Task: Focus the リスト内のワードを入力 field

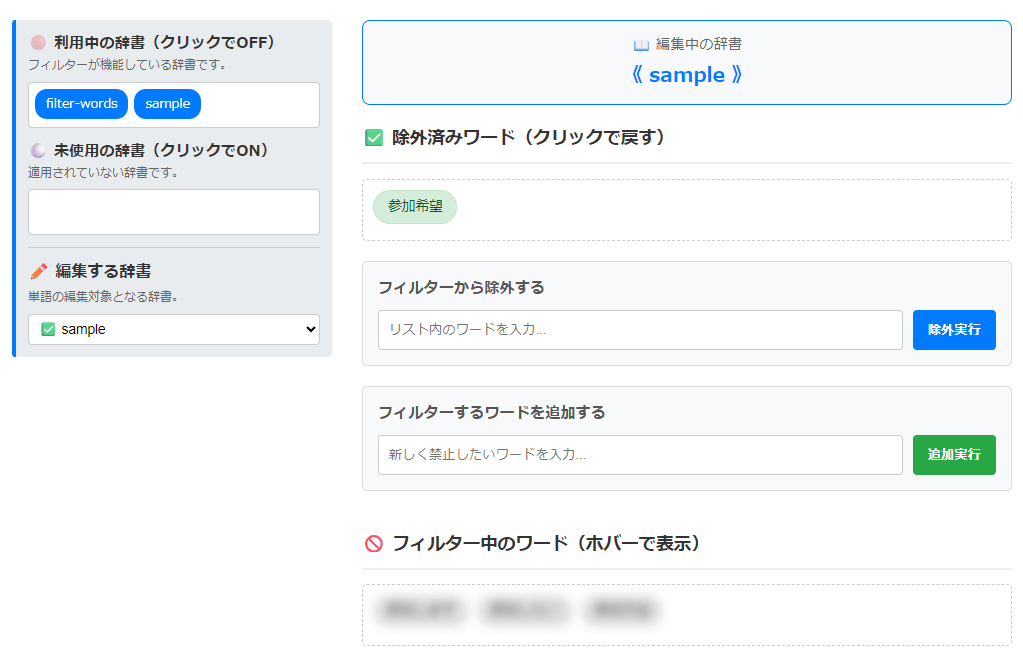Action: click(x=640, y=330)
